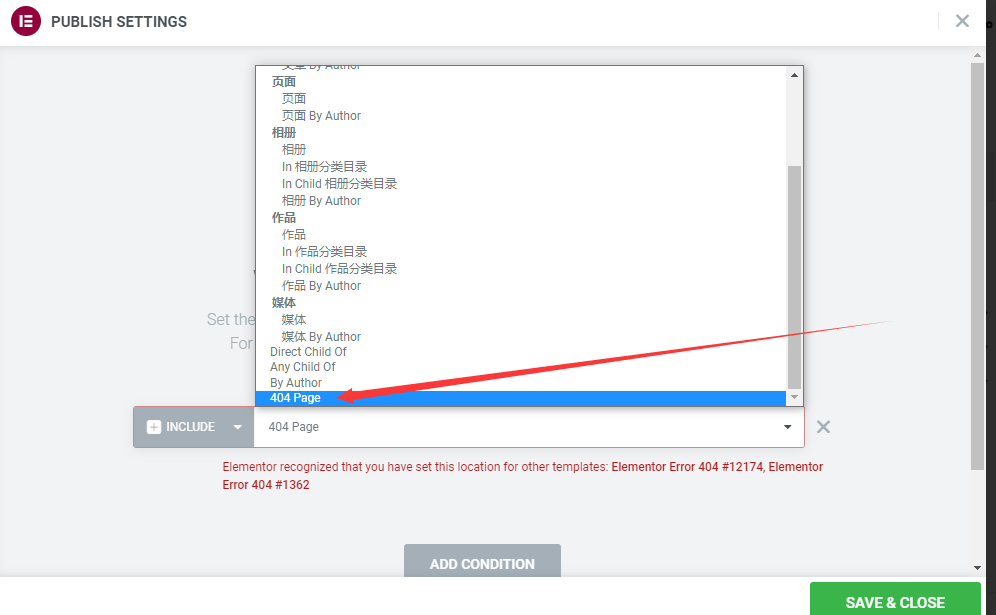The height and width of the screenshot is (615, 996).
Task: Choose the By Author option
Action: pyautogui.click(x=296, y=382)
